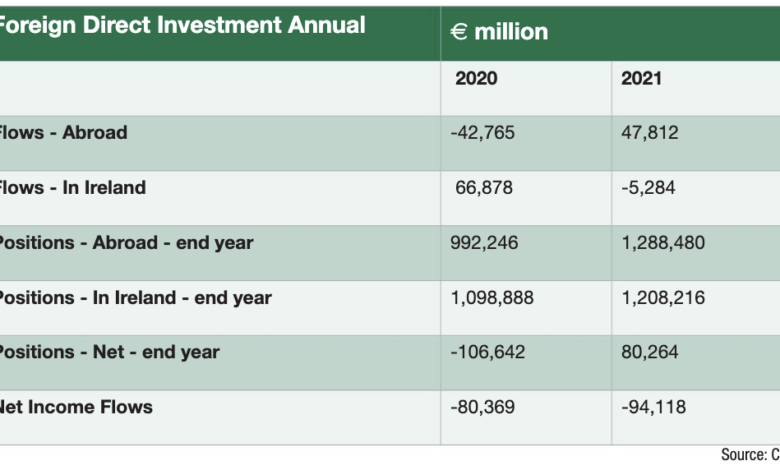Click the 1,098,888 value cell
Image resolution: width=780 pixels, height=470 pixels.
click(495, 297)
